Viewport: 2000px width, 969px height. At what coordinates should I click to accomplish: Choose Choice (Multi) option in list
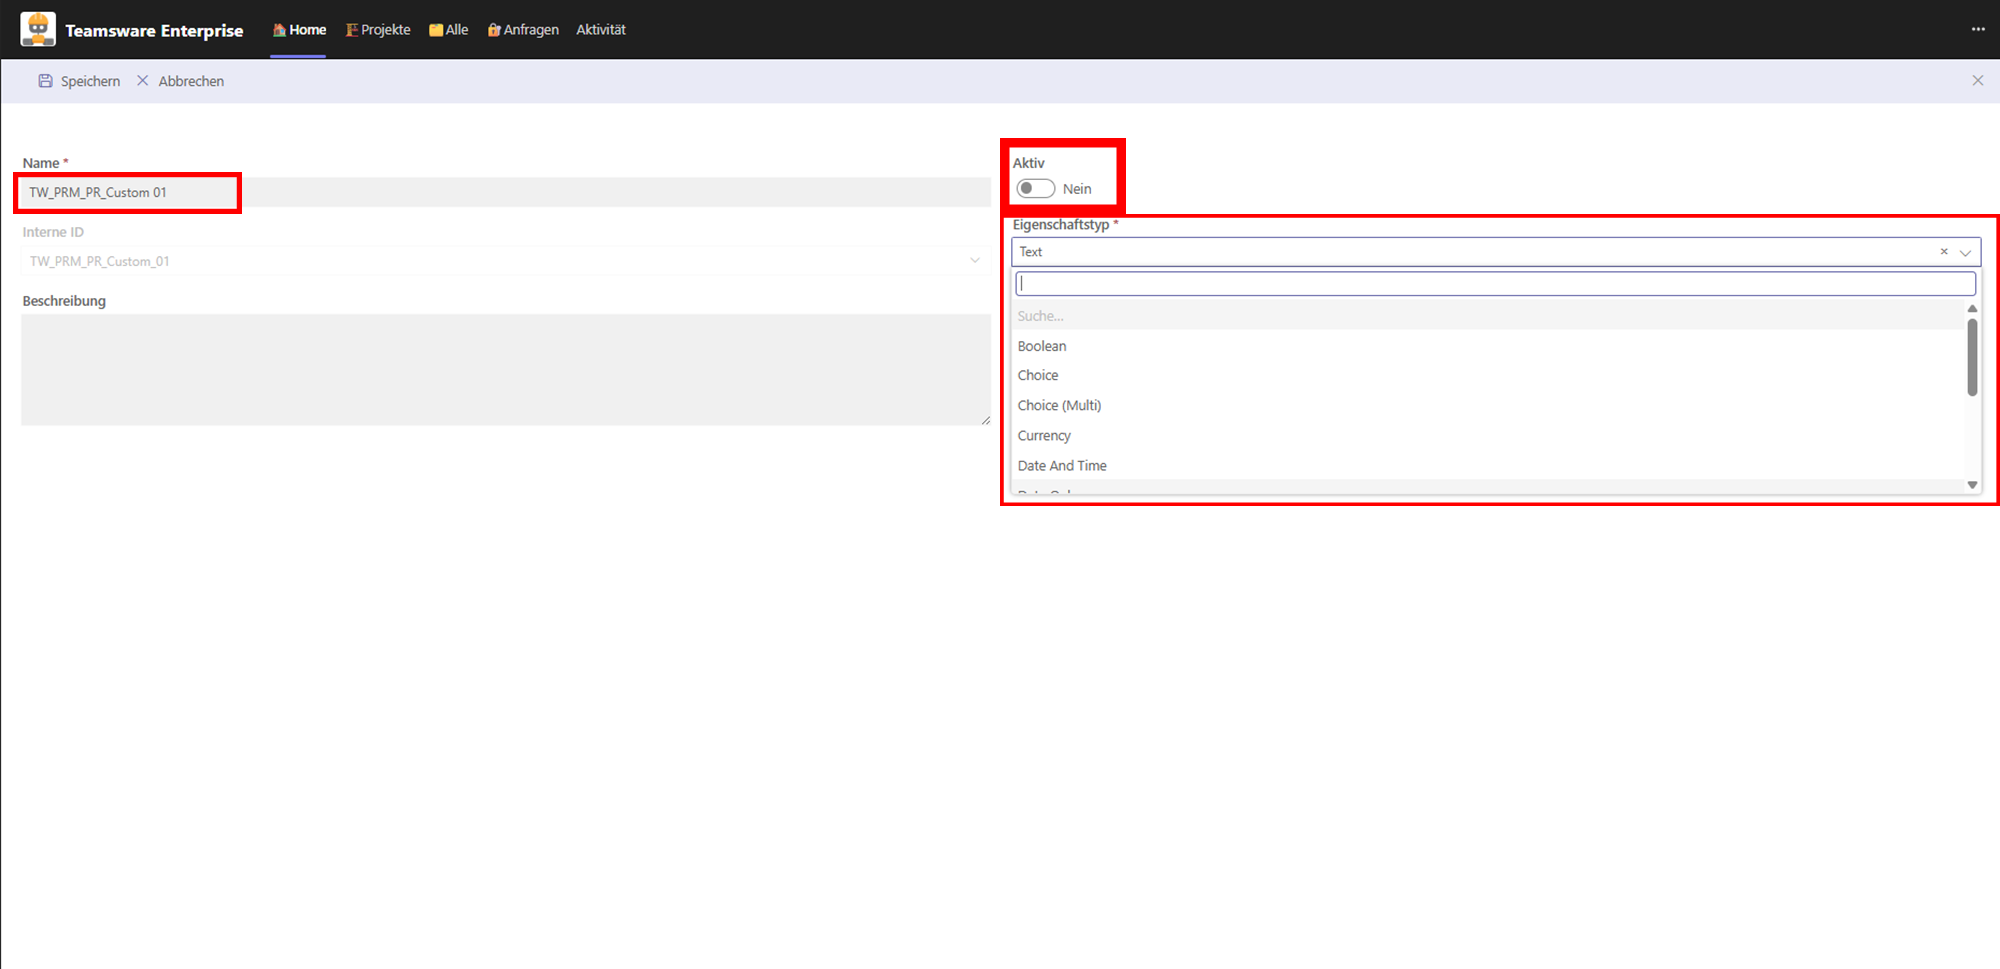(1059, 405)
